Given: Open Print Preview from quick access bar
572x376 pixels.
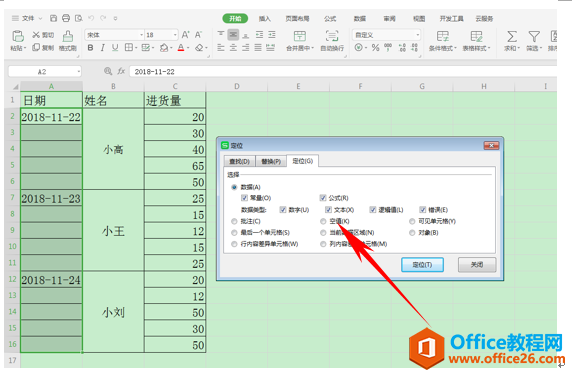Looking at the screenshot, I should click(x=78, y=18).
